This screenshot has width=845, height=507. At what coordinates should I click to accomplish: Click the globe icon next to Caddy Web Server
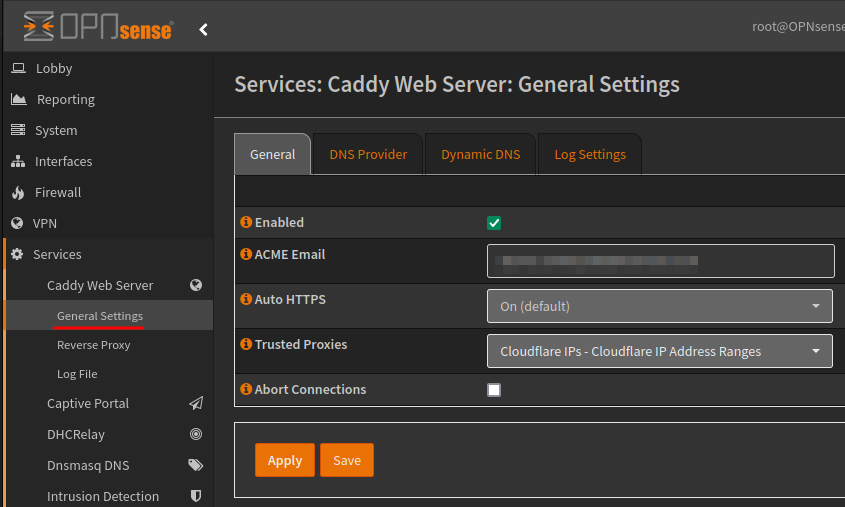click(x=196, y=285)
